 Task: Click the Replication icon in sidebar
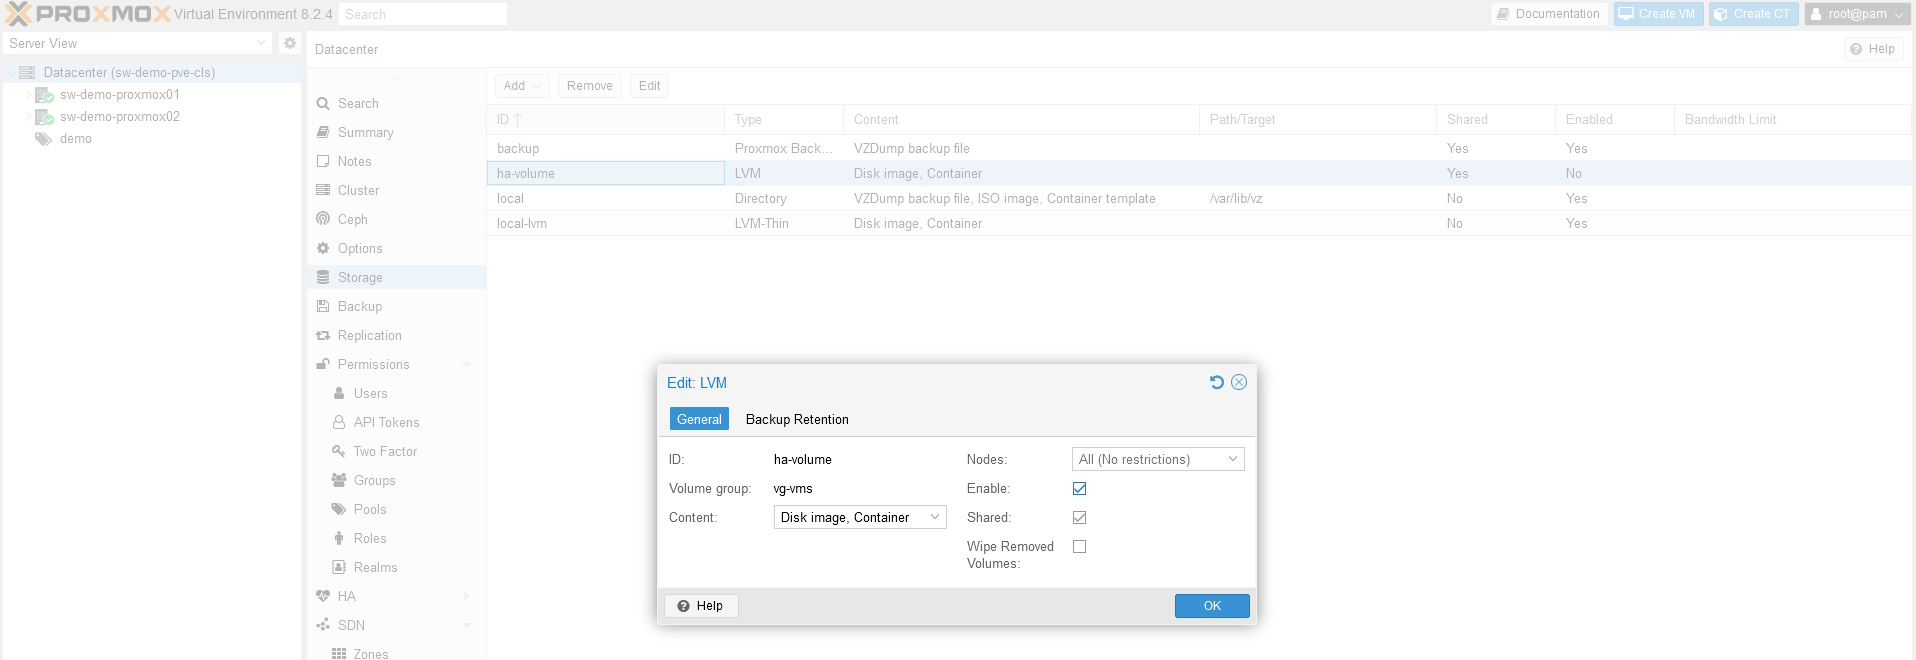pos(323,336)
